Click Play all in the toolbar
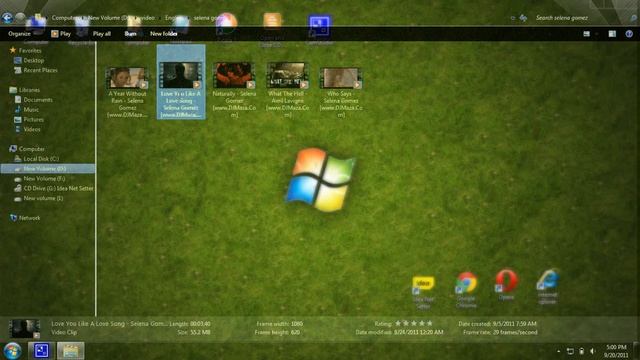The image size is (640, 360). coord(102,34)
